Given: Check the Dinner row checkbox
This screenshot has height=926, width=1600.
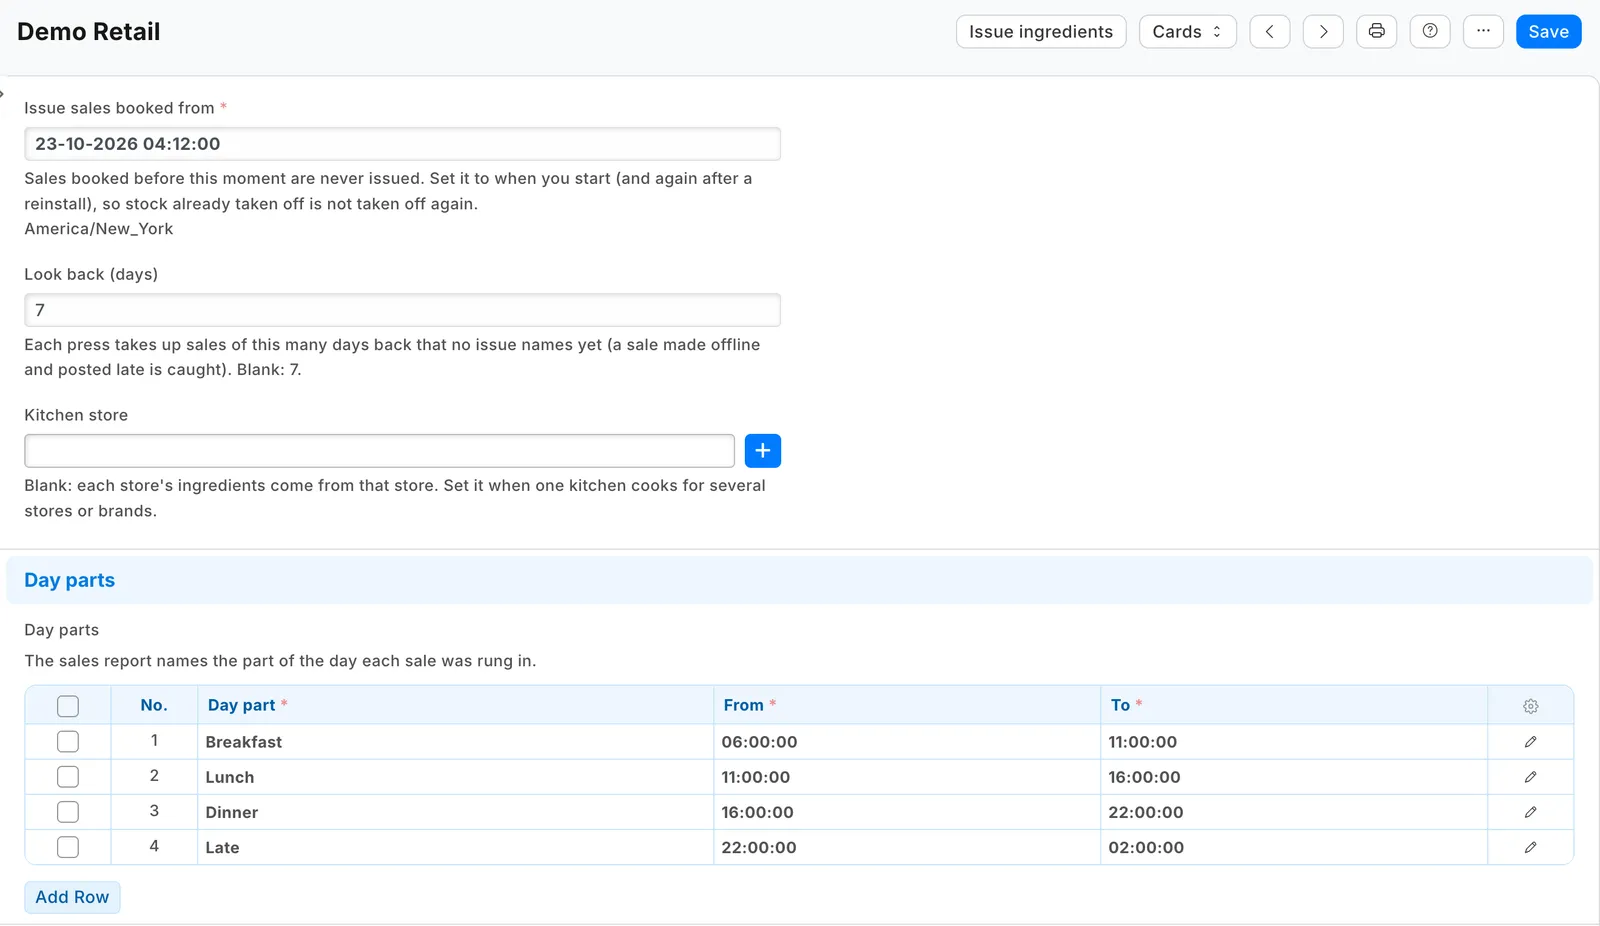Looking at the screenshot, I should 68,812.
